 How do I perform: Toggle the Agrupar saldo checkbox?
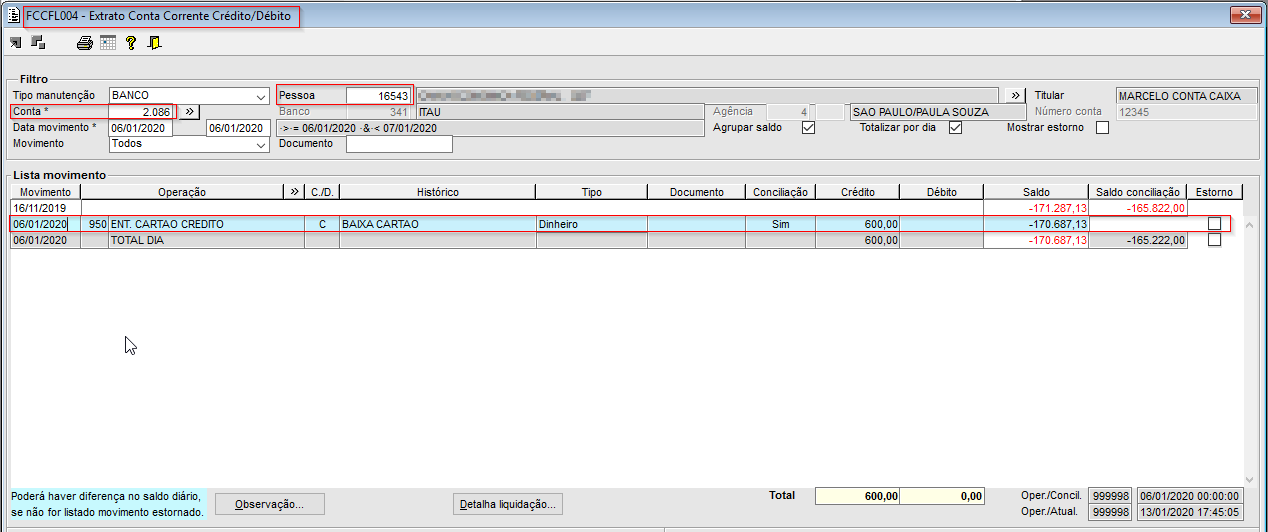808,128
